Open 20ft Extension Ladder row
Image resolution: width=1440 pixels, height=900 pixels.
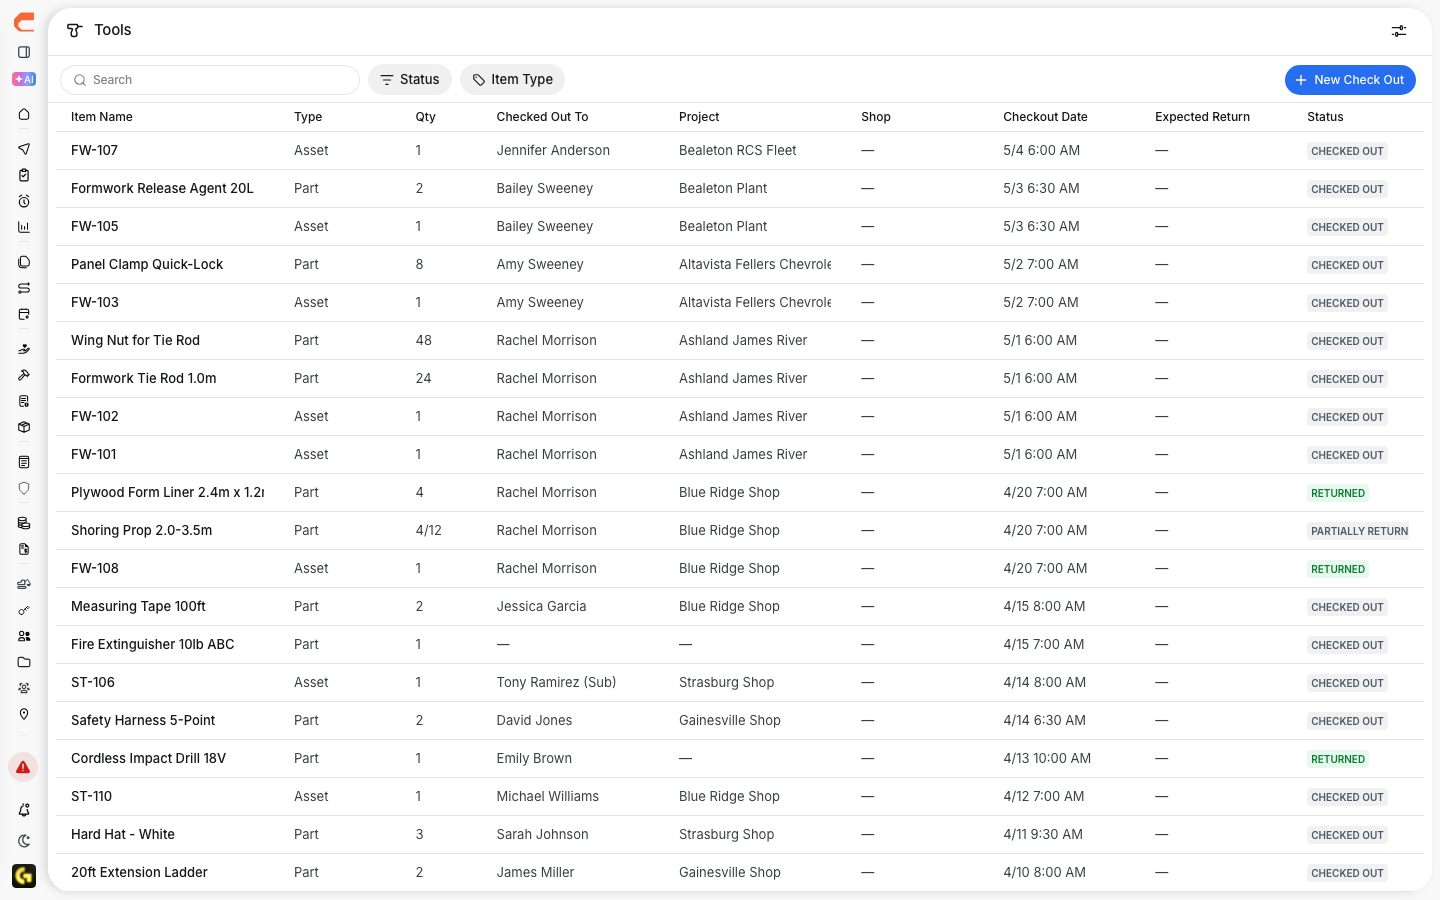click(x=740, y=872)
